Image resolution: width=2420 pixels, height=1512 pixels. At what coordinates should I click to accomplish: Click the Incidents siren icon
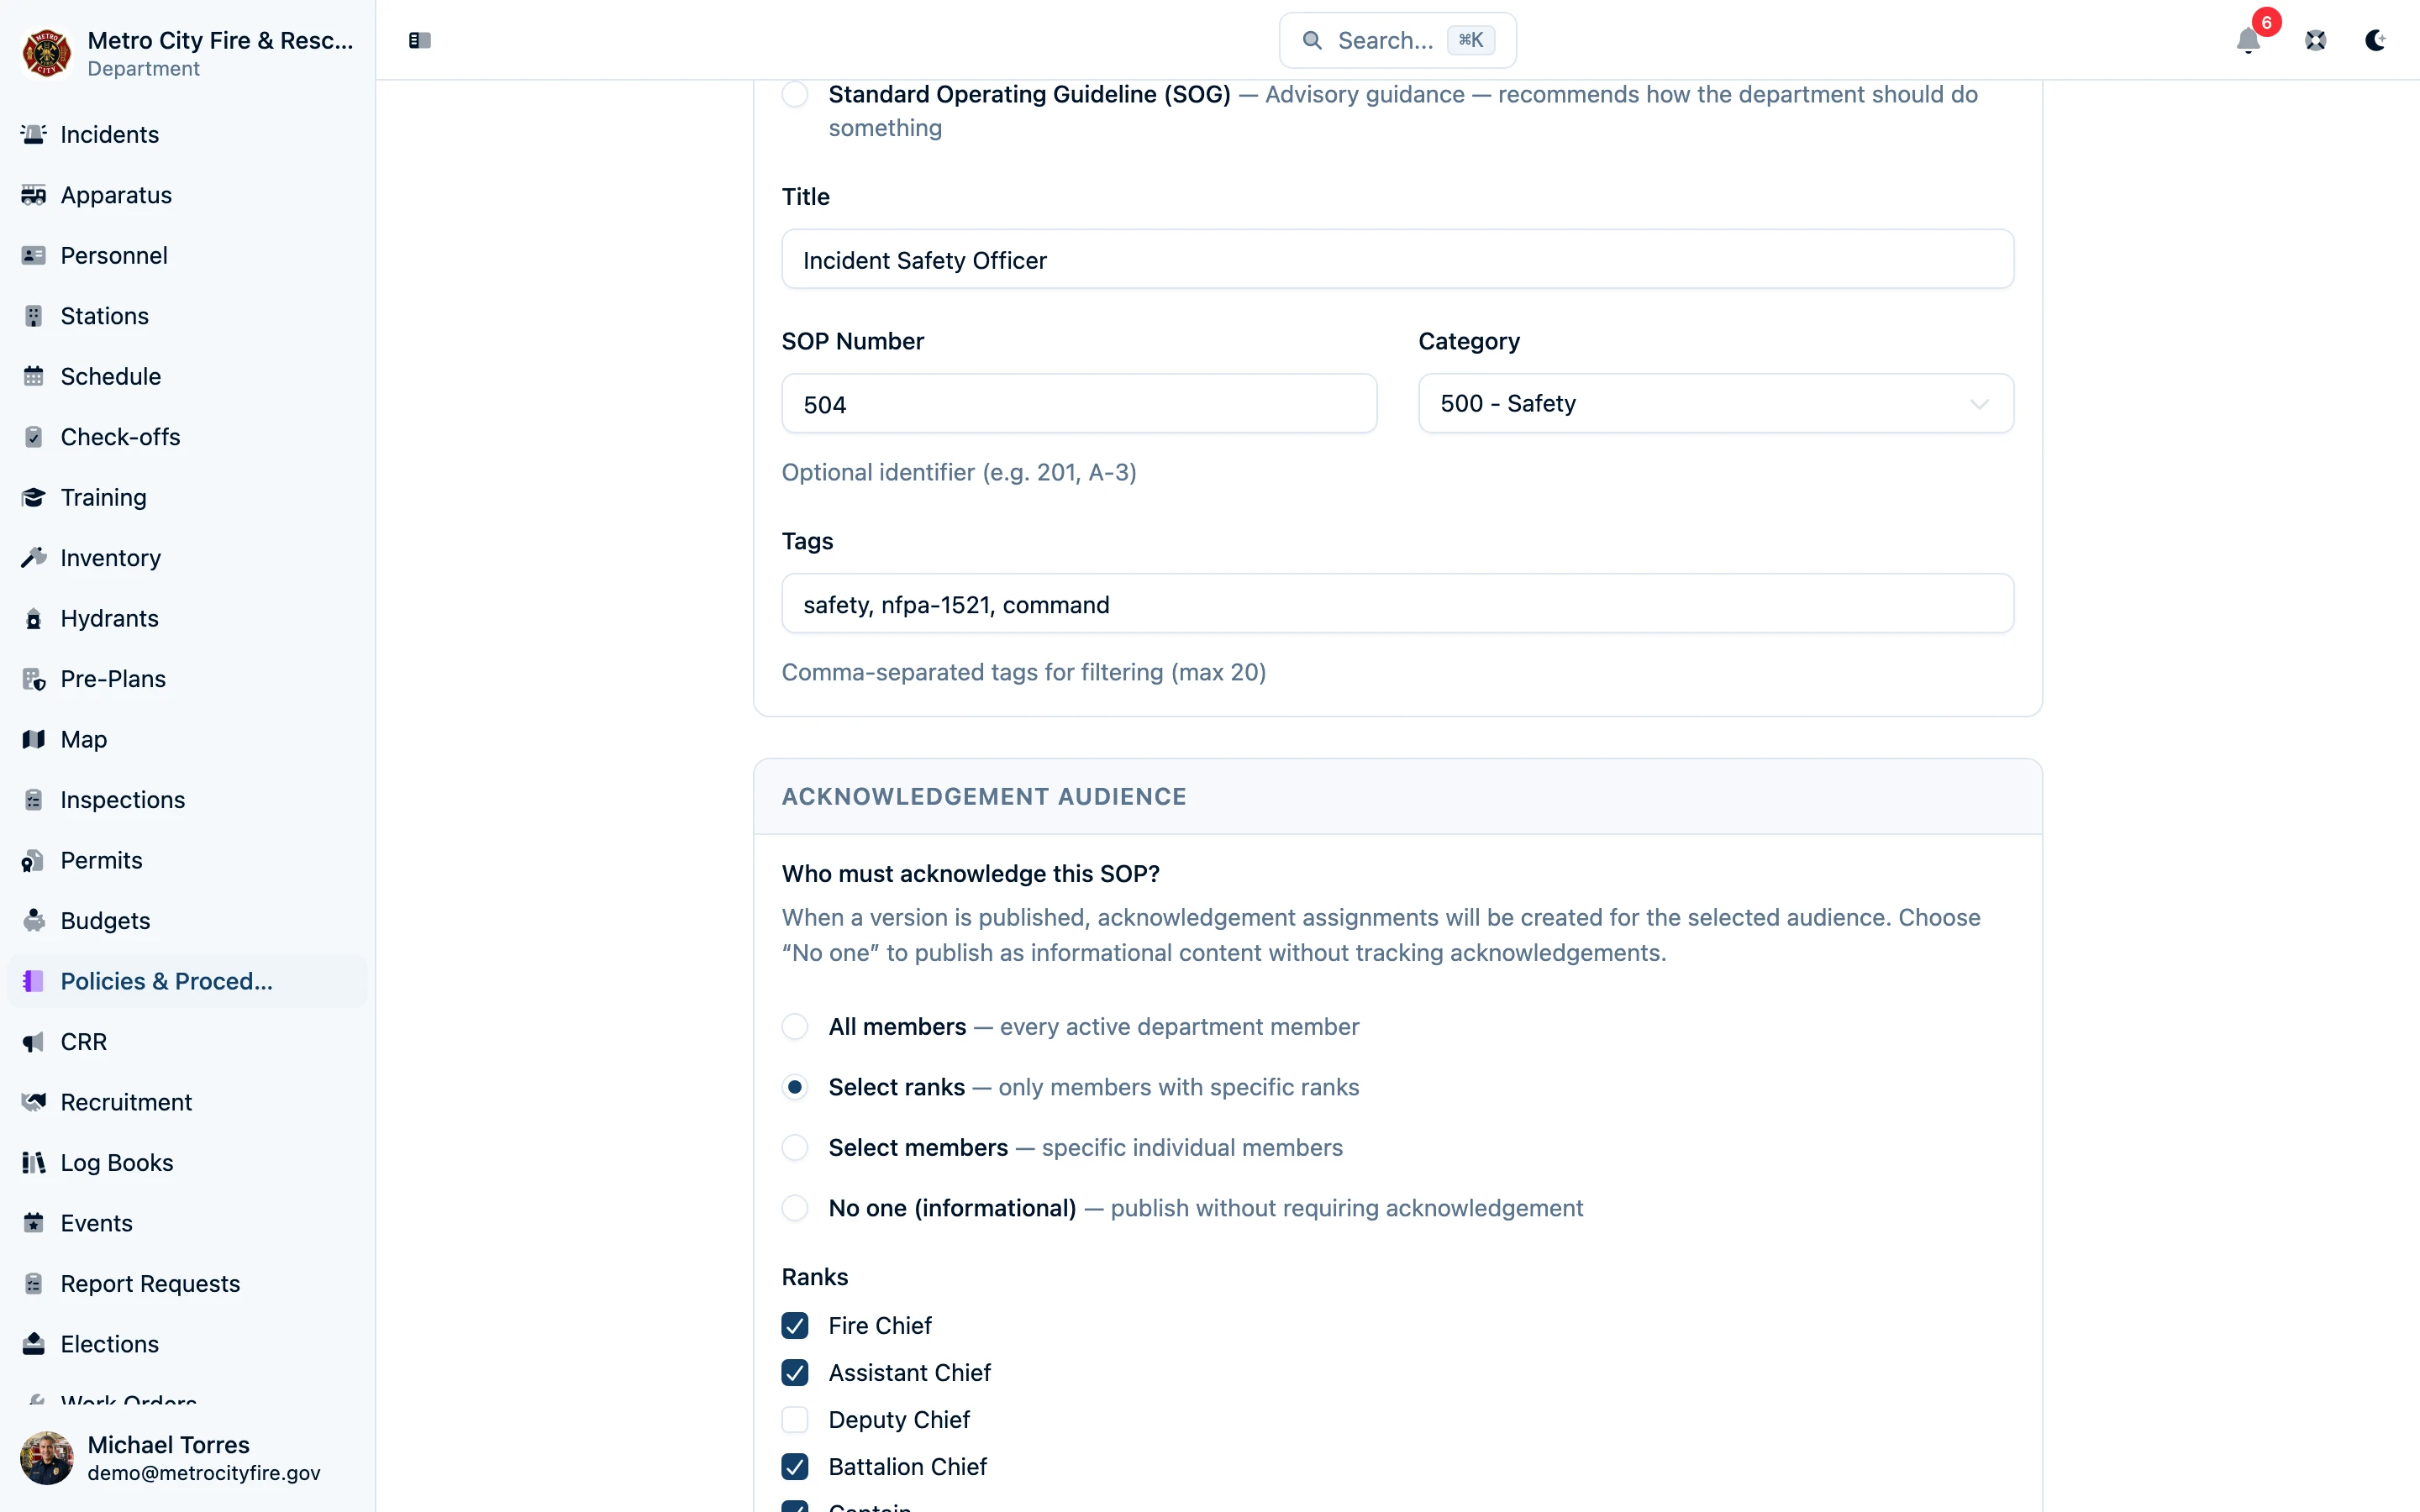34,134
